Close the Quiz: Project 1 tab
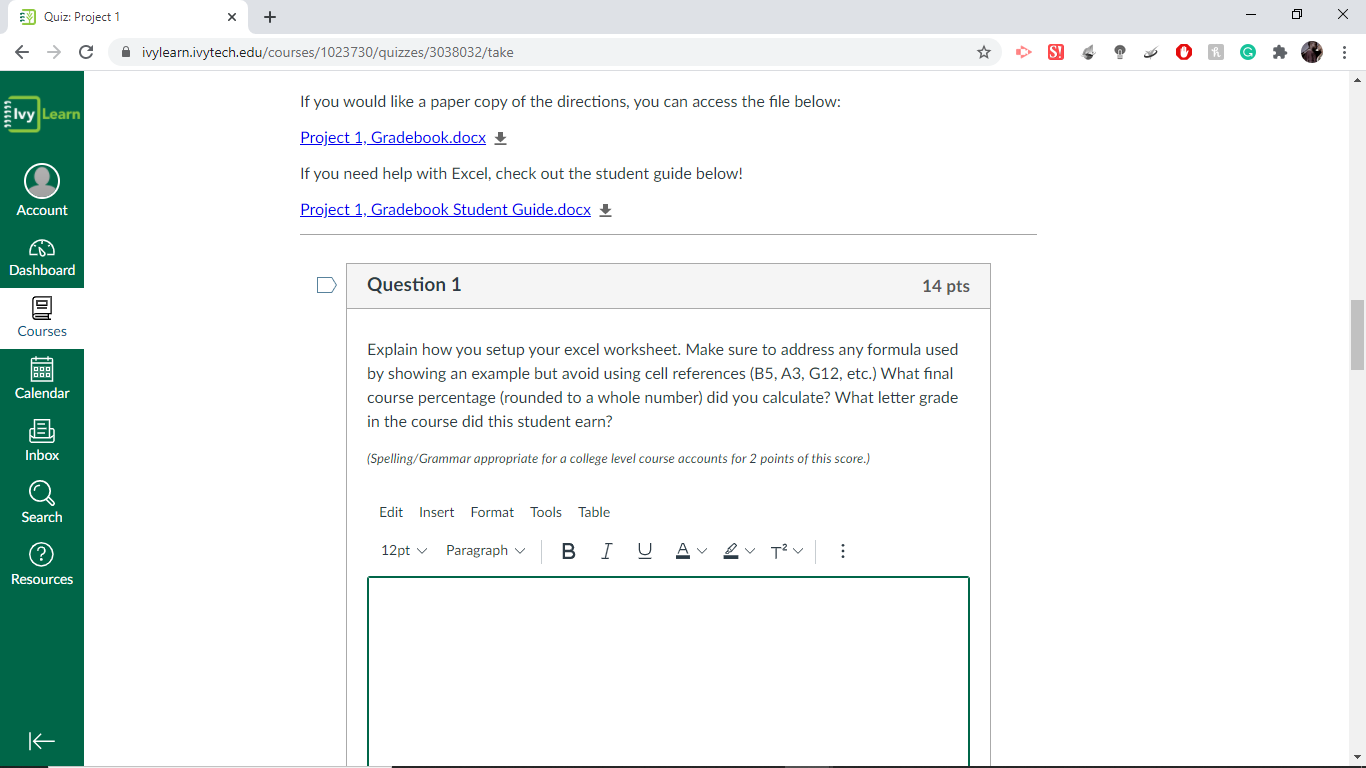This screenshot has width=1366, height=768. pos(232,17)
